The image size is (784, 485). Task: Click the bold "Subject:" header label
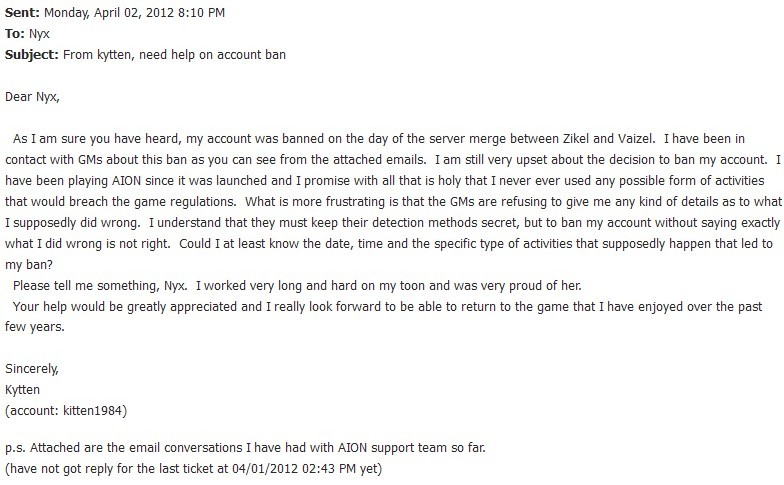tap(32, 54)
